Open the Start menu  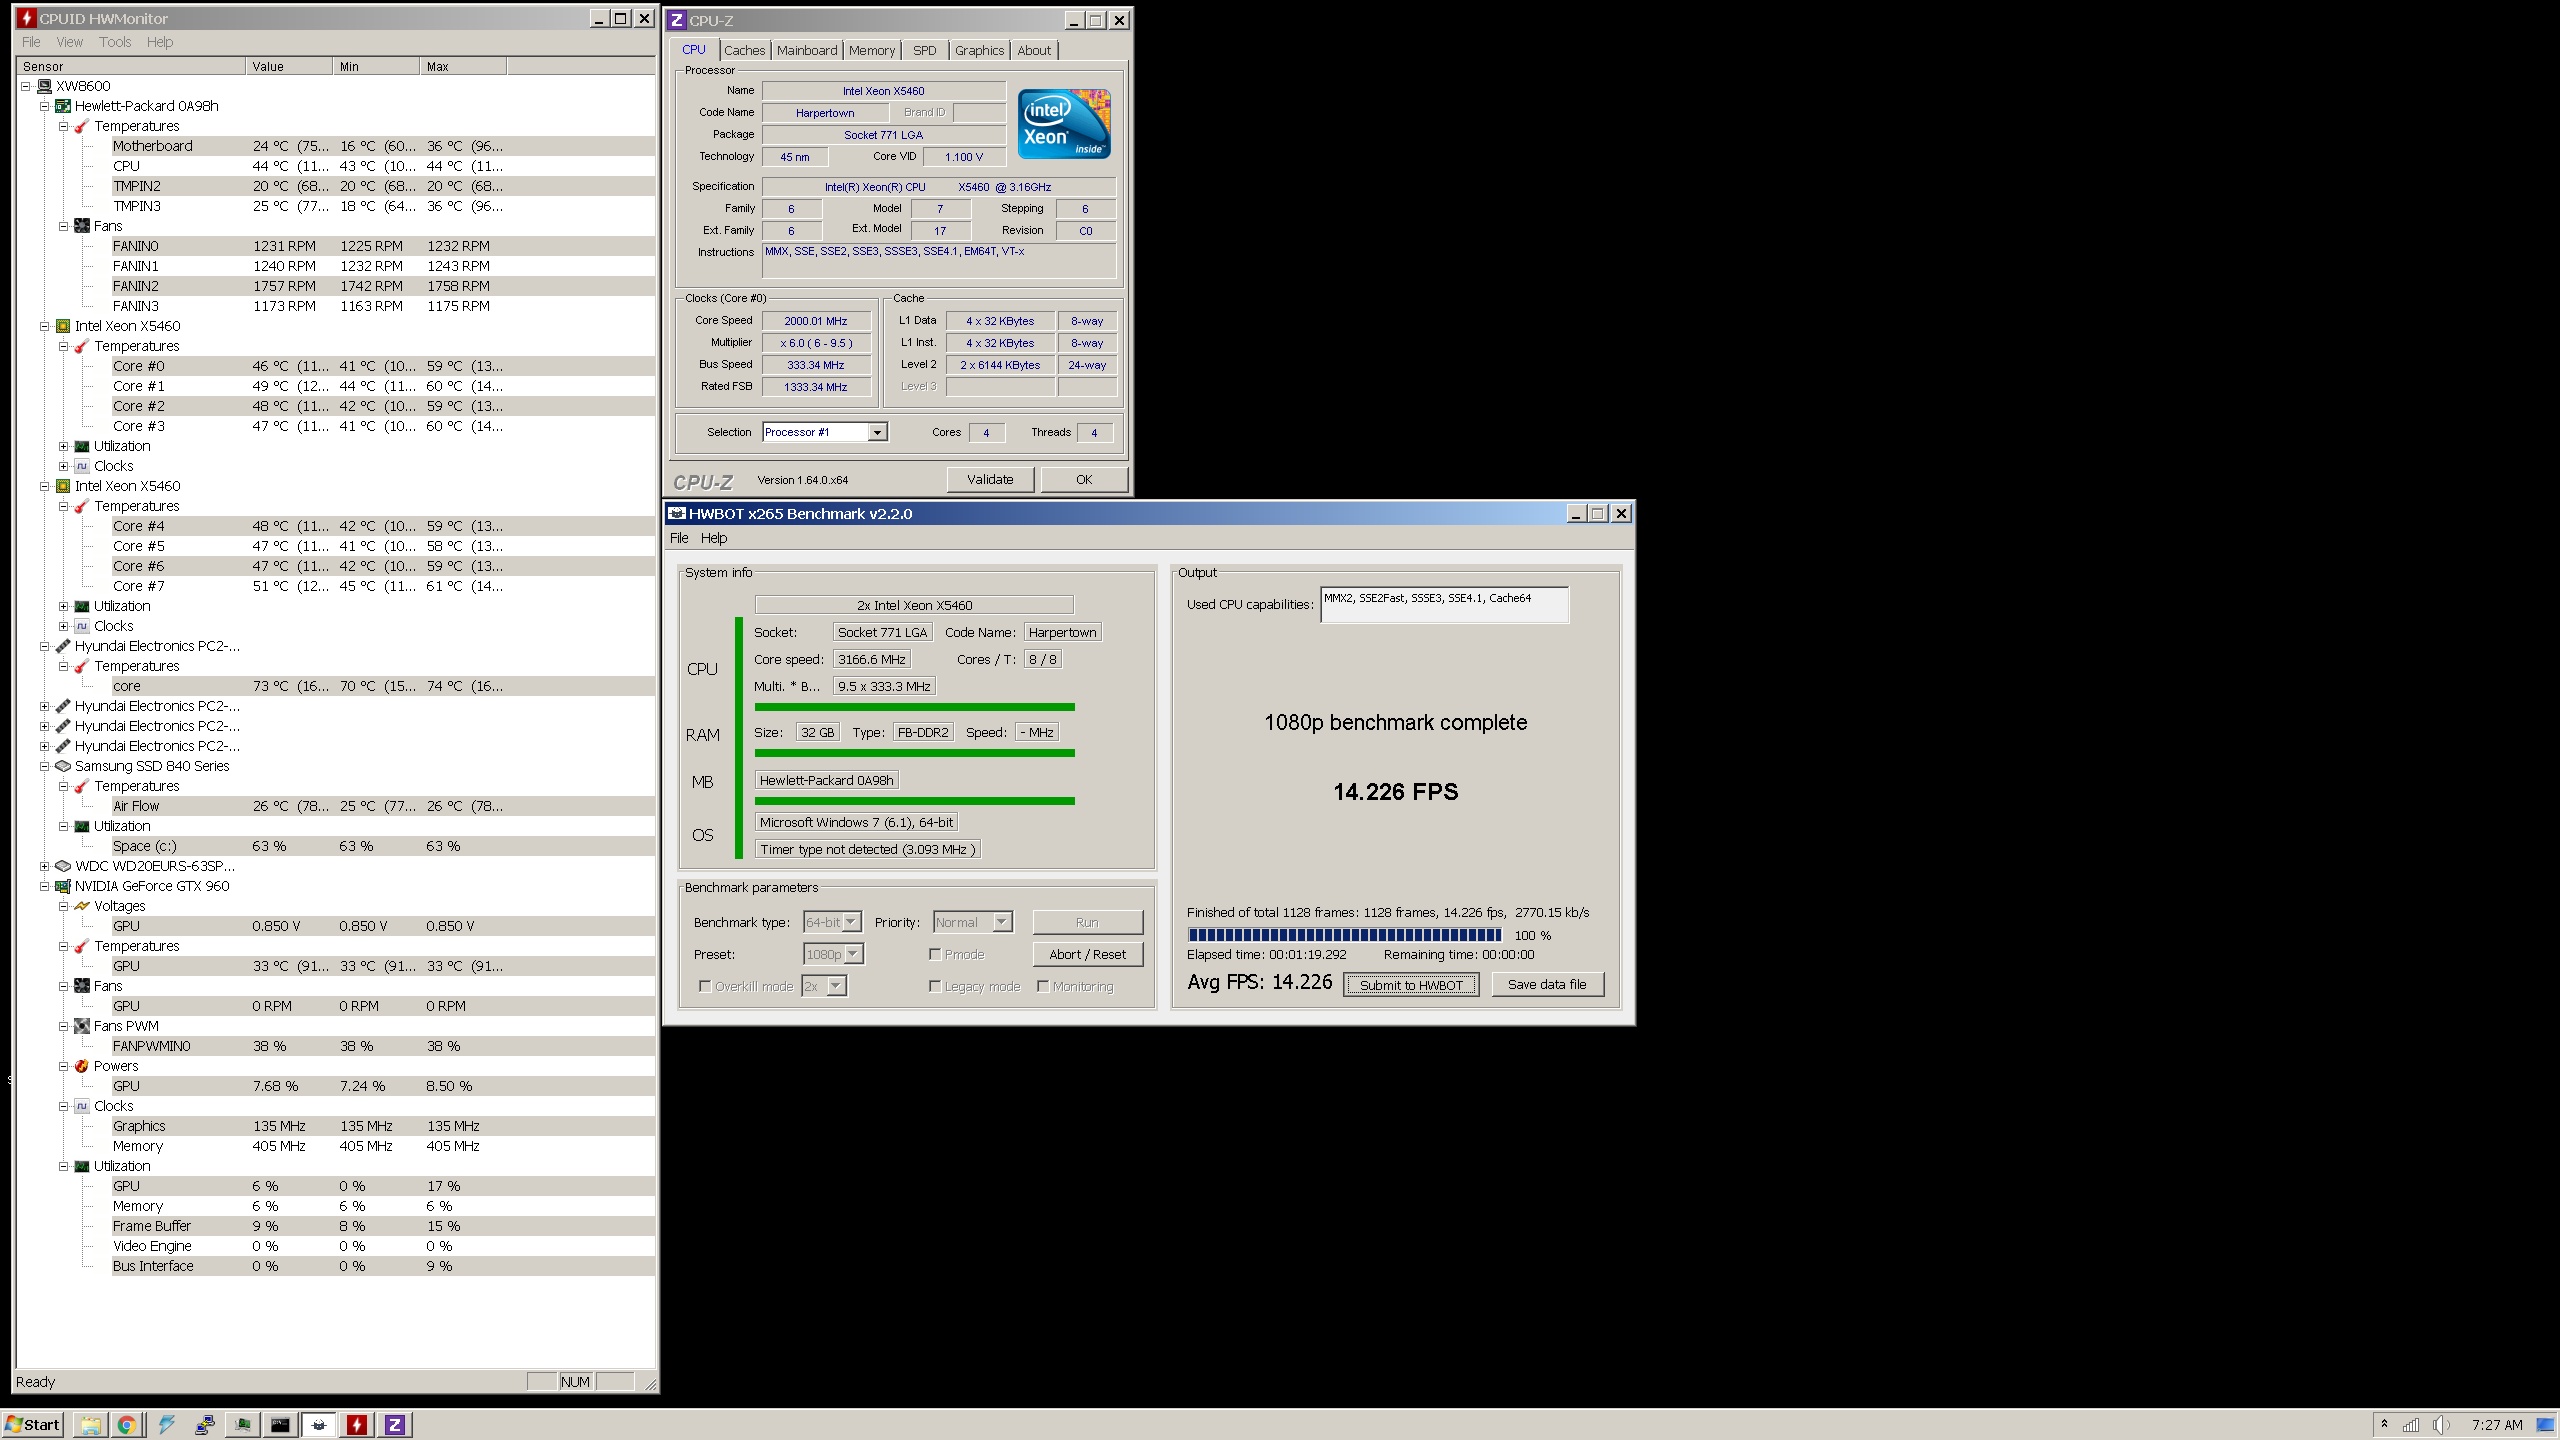(x=33, y=1425)
